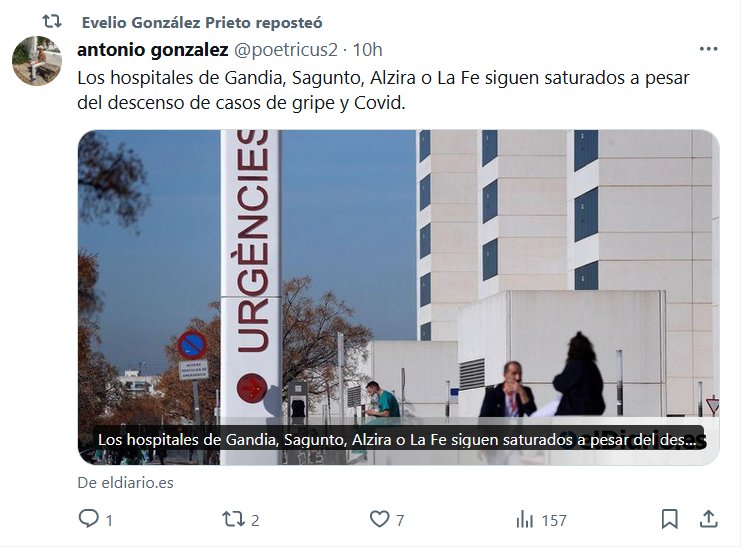Screen dimensions: 746x548
Task: Click the repost indicator icon above tweet
Action: [x=52, y=21]
